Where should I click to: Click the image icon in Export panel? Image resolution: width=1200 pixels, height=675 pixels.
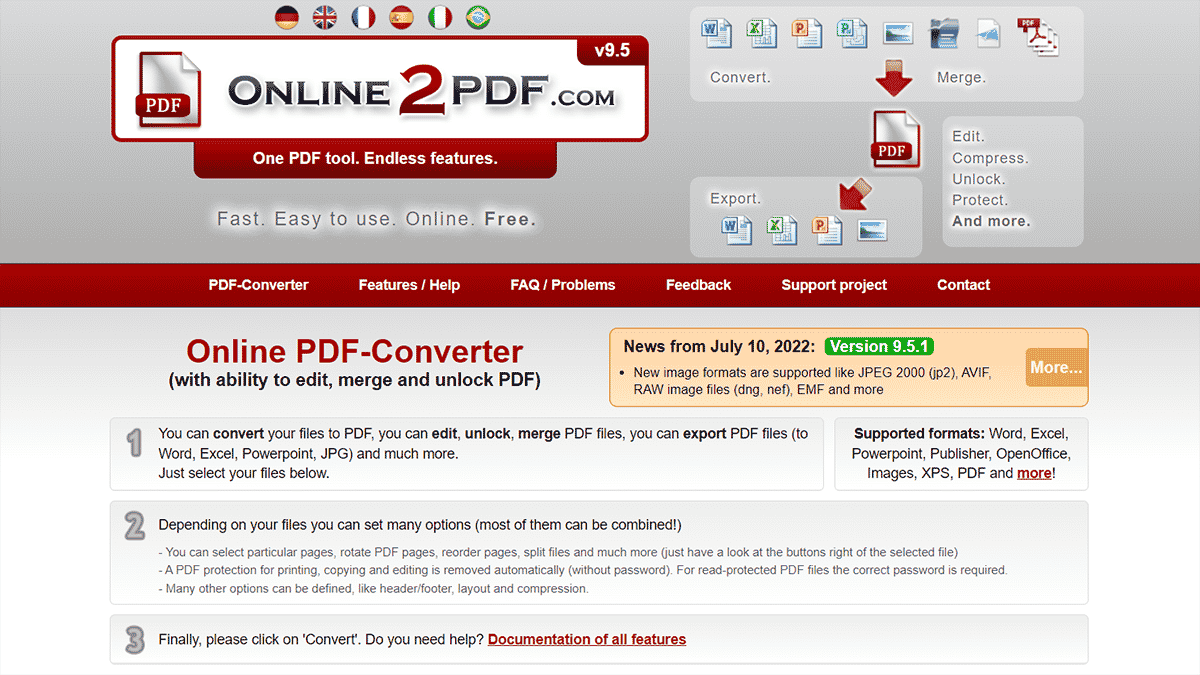[x=872, y=230]
